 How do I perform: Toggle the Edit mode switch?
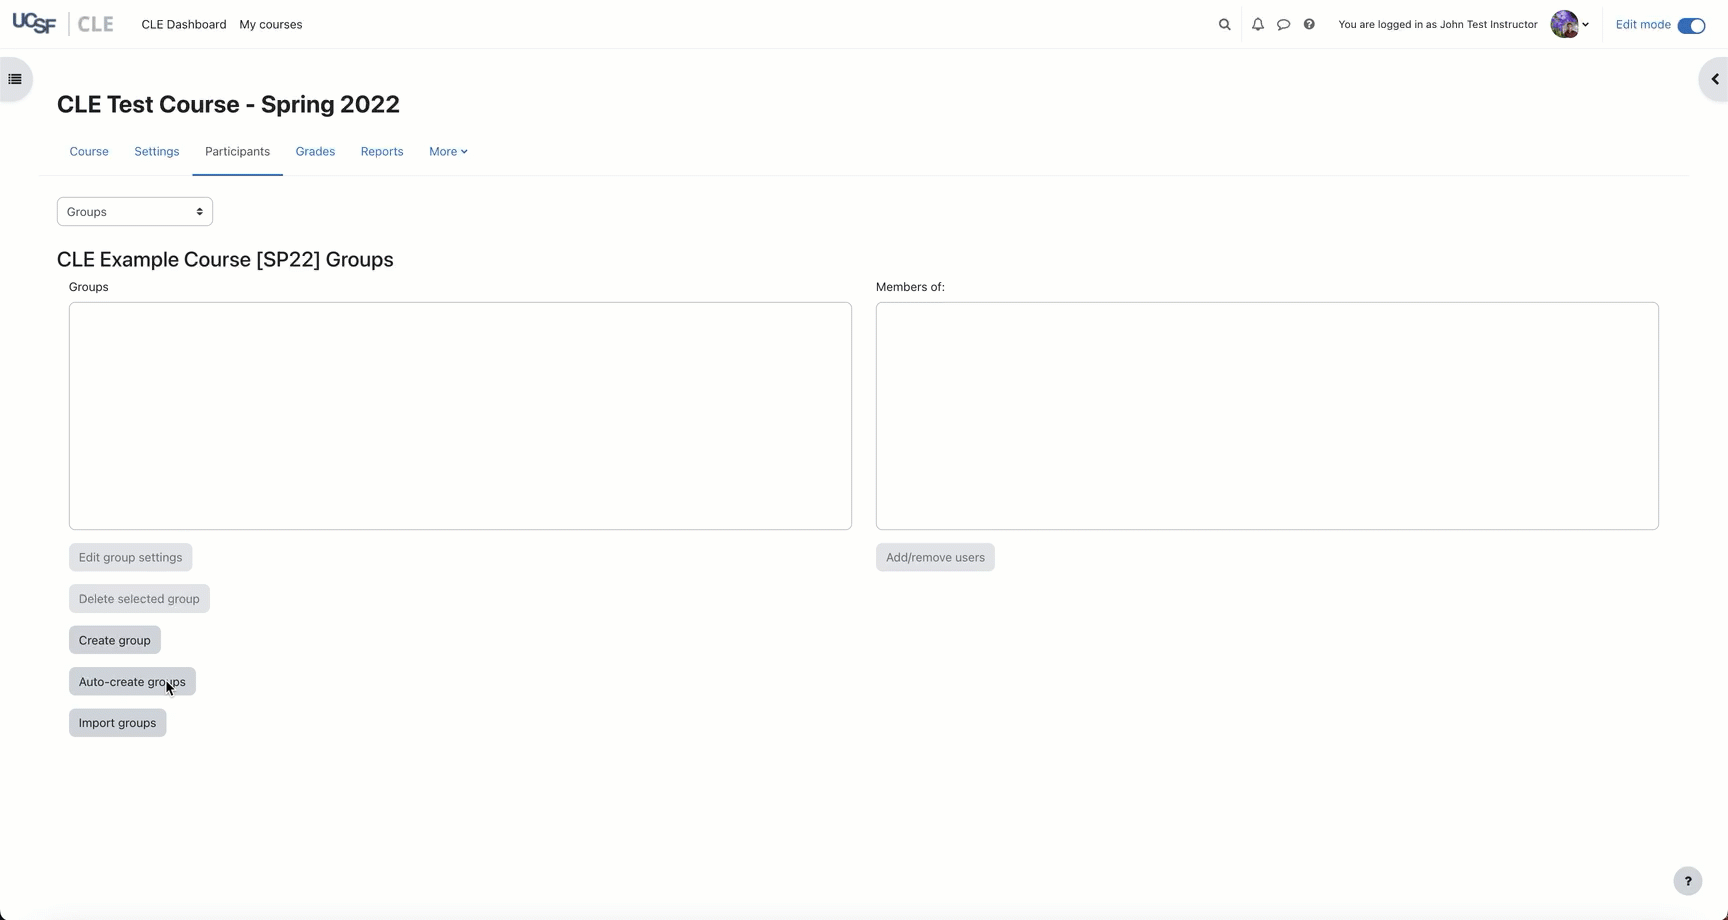point(1691,25)
